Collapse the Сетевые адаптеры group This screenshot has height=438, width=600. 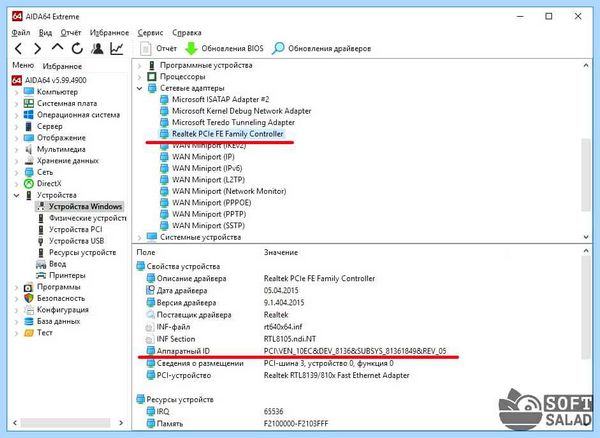140,88
